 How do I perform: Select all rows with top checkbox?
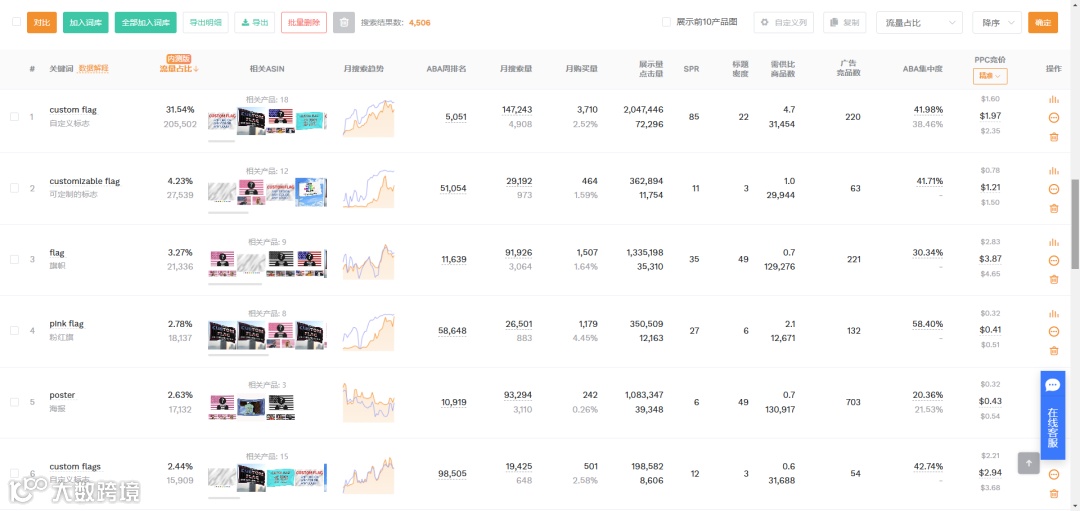[17, 22]
